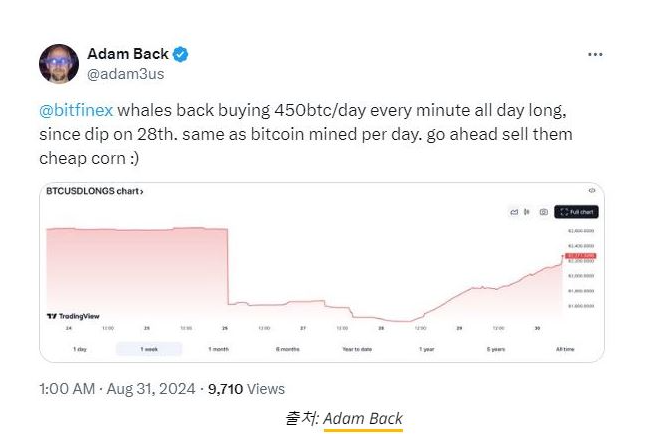The height and width of the screenshot is (442, 660).
Task: Click the chart type icon beside the camera
Action: pos(514,212)
